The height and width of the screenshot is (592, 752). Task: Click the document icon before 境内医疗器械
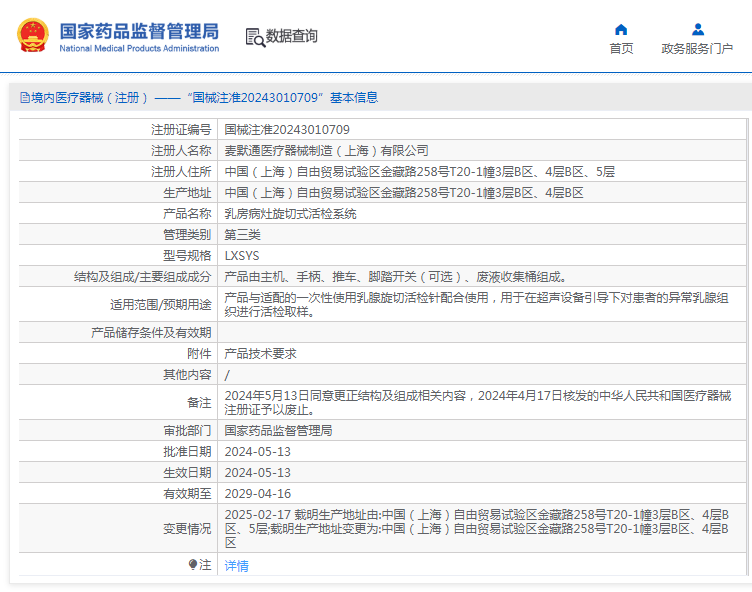(24, 98)
